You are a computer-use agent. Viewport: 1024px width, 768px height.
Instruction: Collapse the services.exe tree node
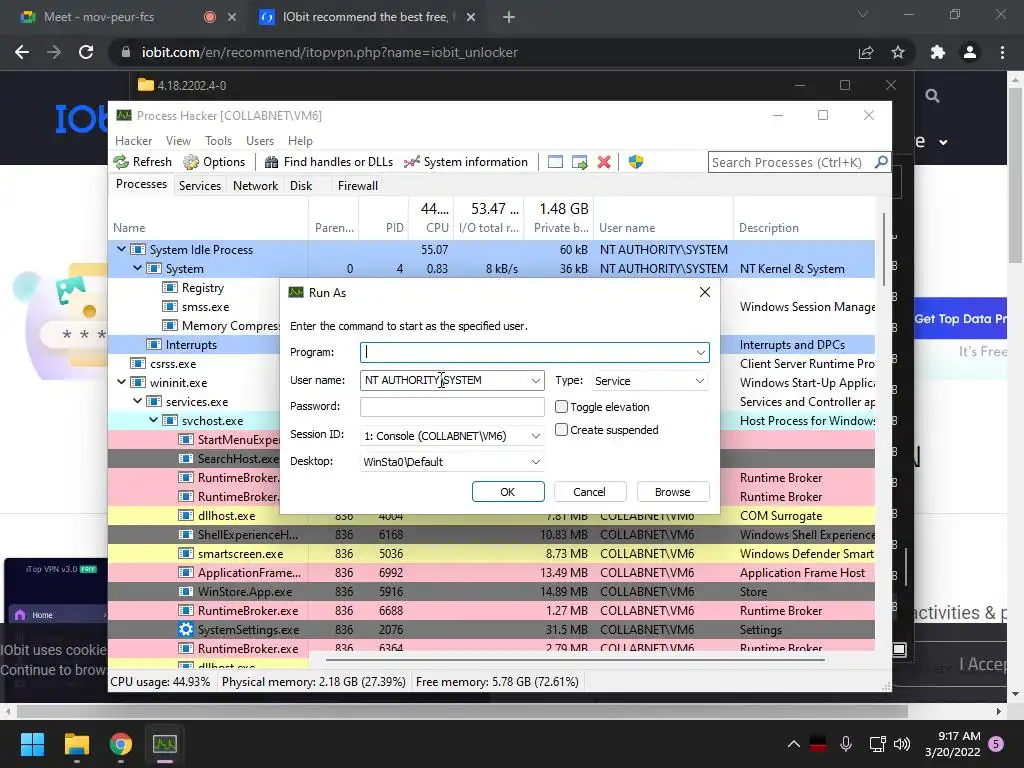137,401
